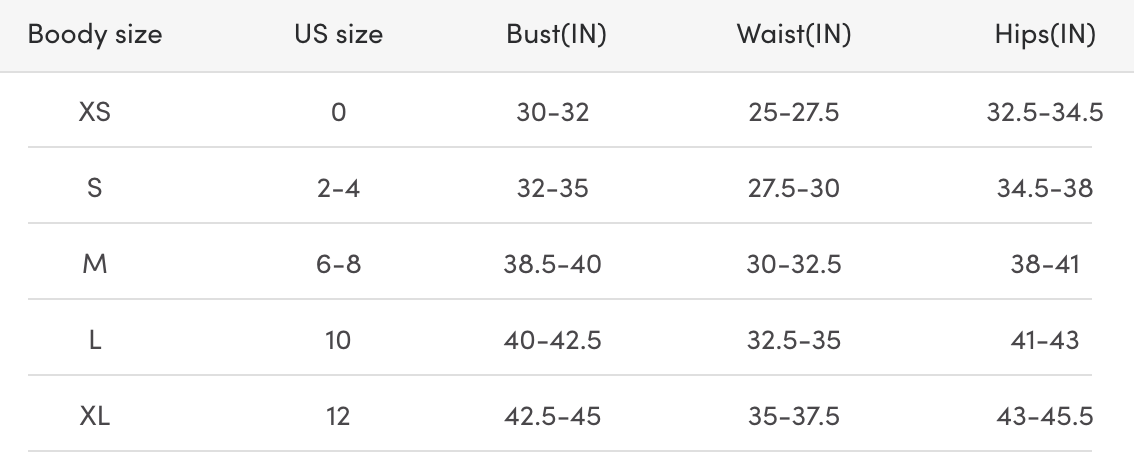Click the L size row label
The height and width of the screenshot is (456, 1134).
[94, 340]
